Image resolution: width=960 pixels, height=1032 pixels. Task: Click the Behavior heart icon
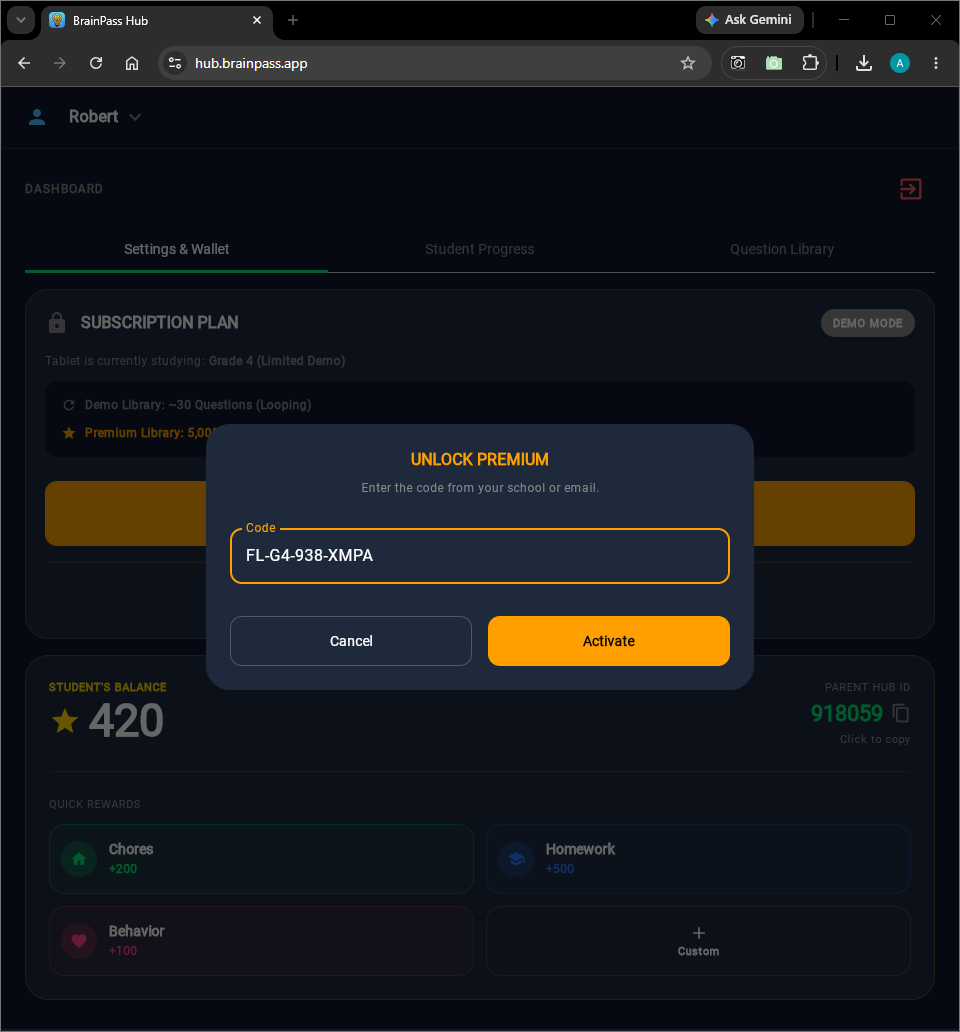79,941
